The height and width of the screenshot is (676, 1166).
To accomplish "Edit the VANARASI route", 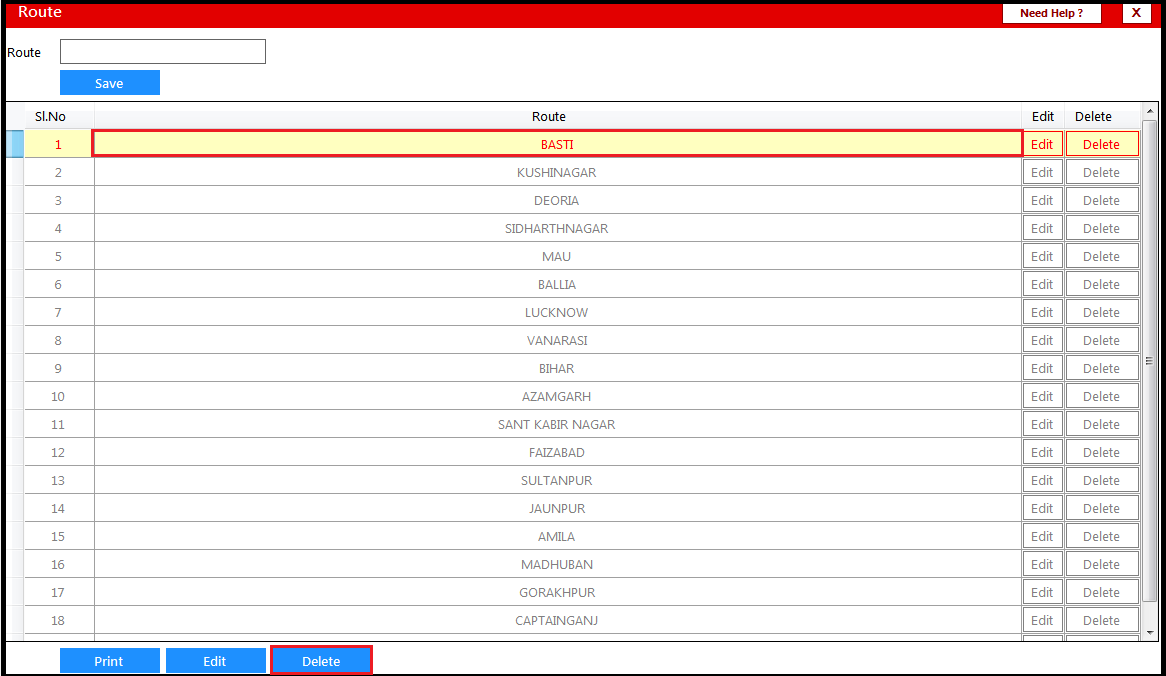I will point(1042,341).
